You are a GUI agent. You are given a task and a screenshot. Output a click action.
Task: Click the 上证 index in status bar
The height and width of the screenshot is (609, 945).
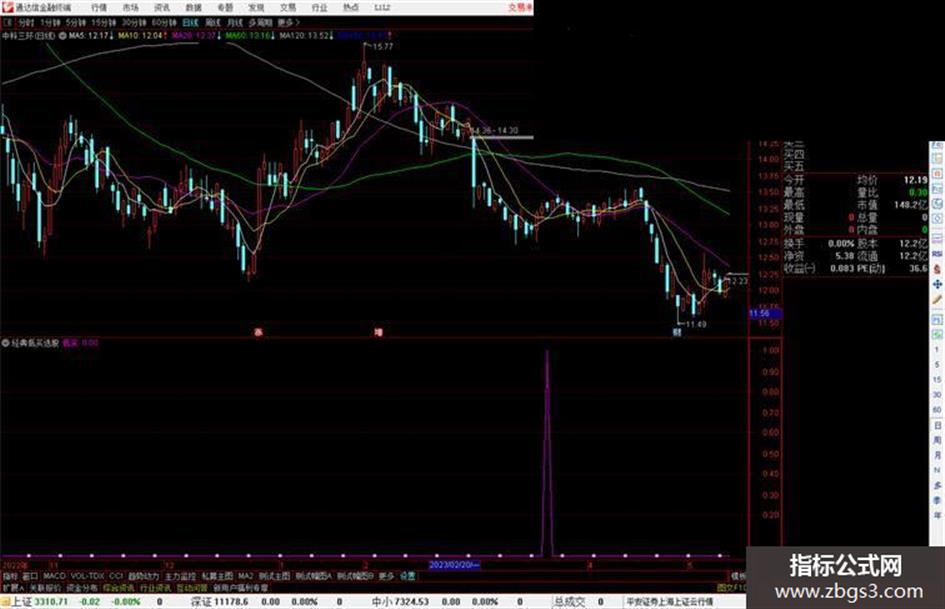click(x=21, y=602)
